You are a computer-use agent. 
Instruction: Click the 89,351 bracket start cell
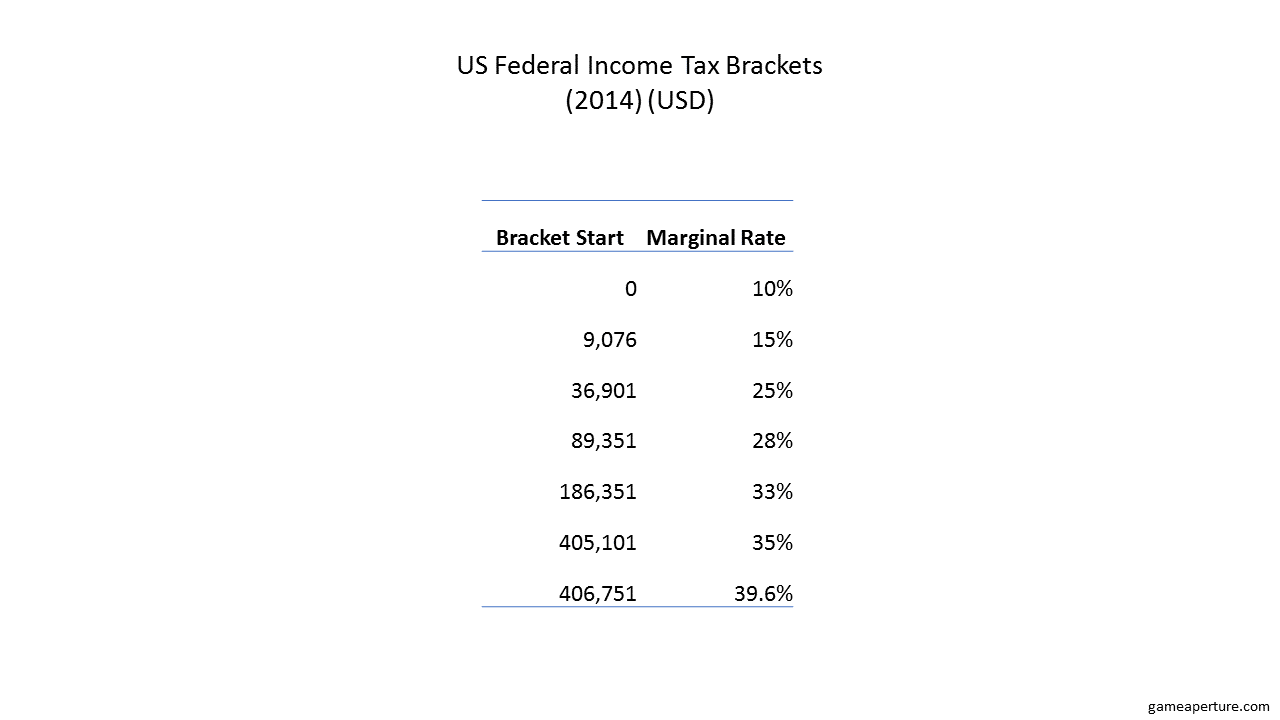click(604, 442)
